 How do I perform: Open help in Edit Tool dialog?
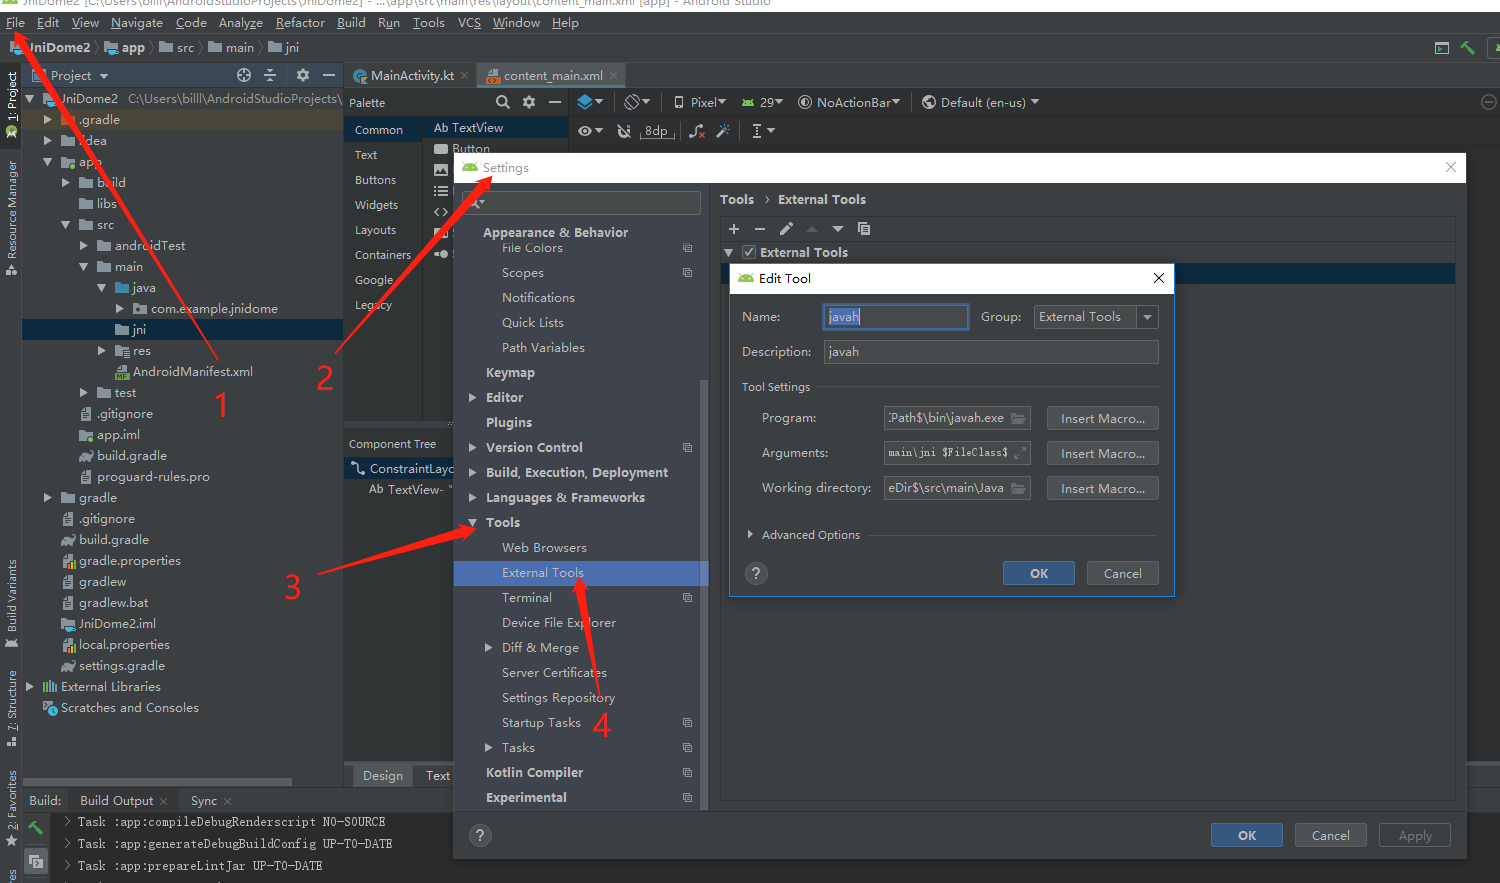tap(756, 573)
